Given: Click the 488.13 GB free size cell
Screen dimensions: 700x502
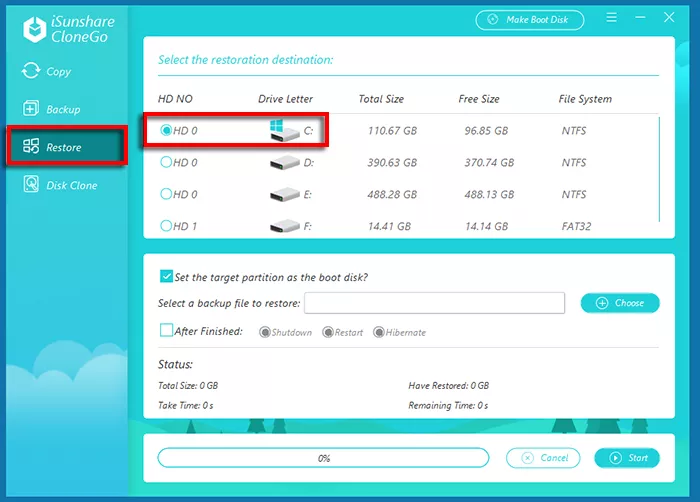Looking at the screenshot, I should pyautogui.click(x=489, y=194).
